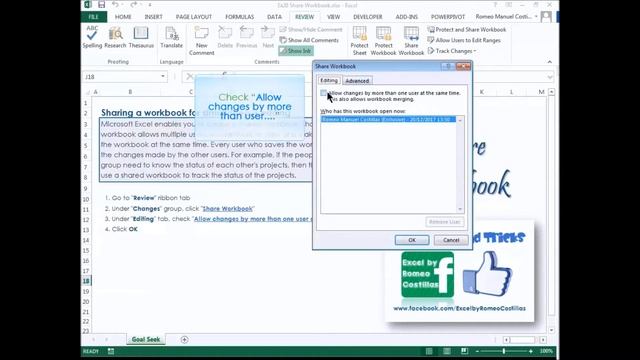Screen dimensions: 640x360
Task: Click the worksheet vertical scrollbar up arrow
Action: (x=551, y=92)
